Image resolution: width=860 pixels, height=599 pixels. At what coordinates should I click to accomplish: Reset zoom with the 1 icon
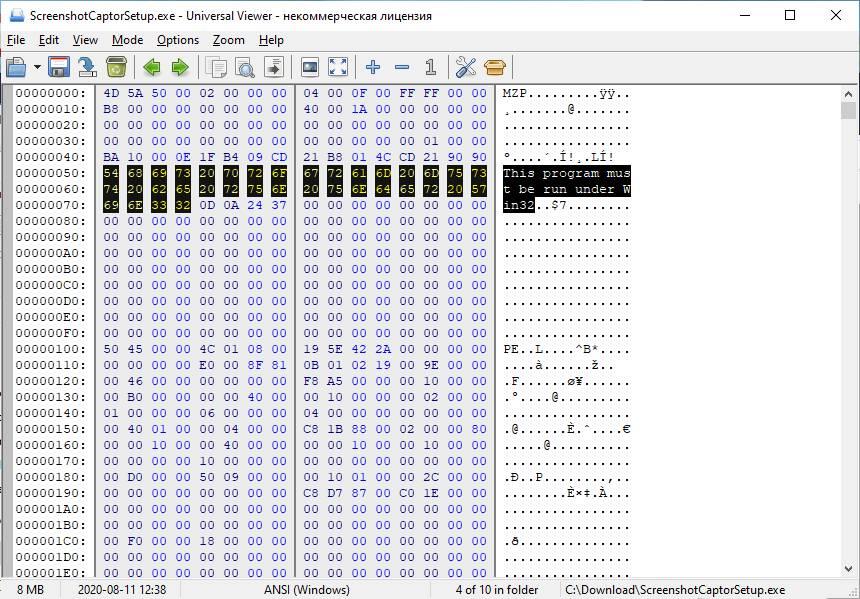click(x=430, y=67)
